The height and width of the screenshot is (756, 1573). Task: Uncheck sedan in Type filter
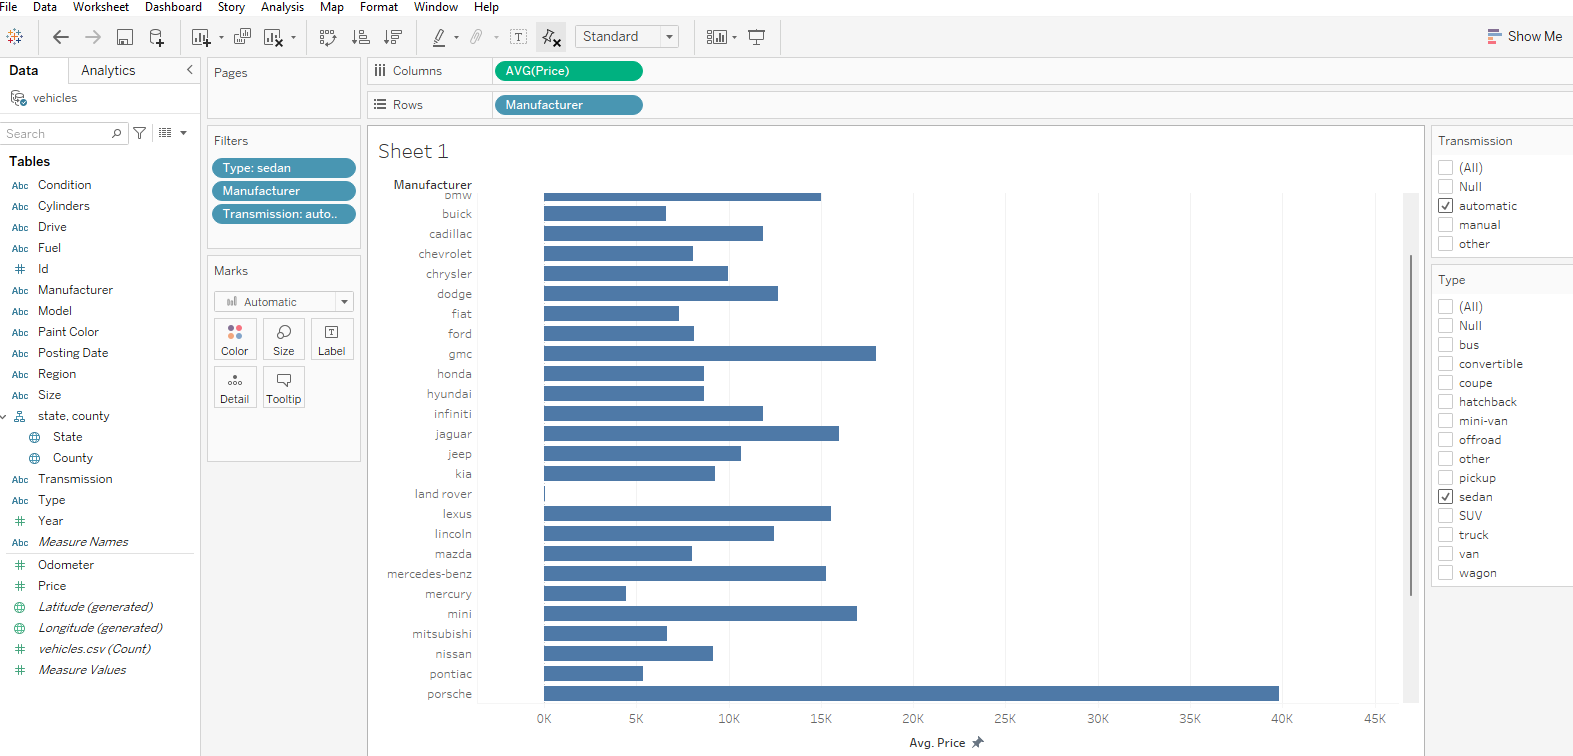tap(1446, 497)
